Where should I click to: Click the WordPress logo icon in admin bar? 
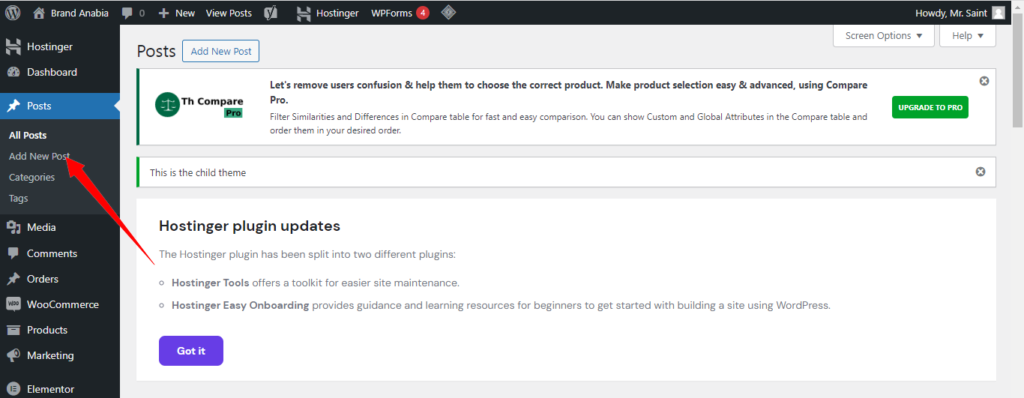(13, 12)
